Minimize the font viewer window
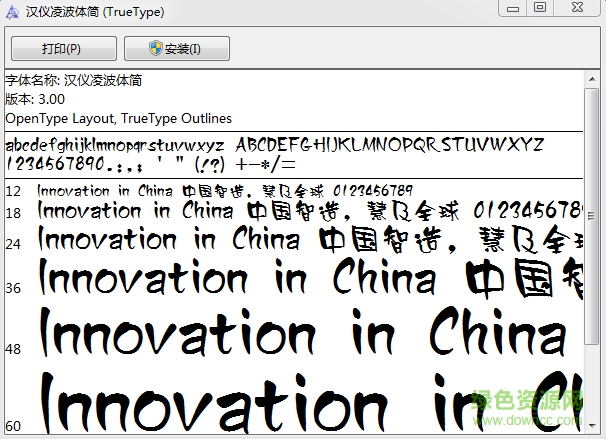 512,8
